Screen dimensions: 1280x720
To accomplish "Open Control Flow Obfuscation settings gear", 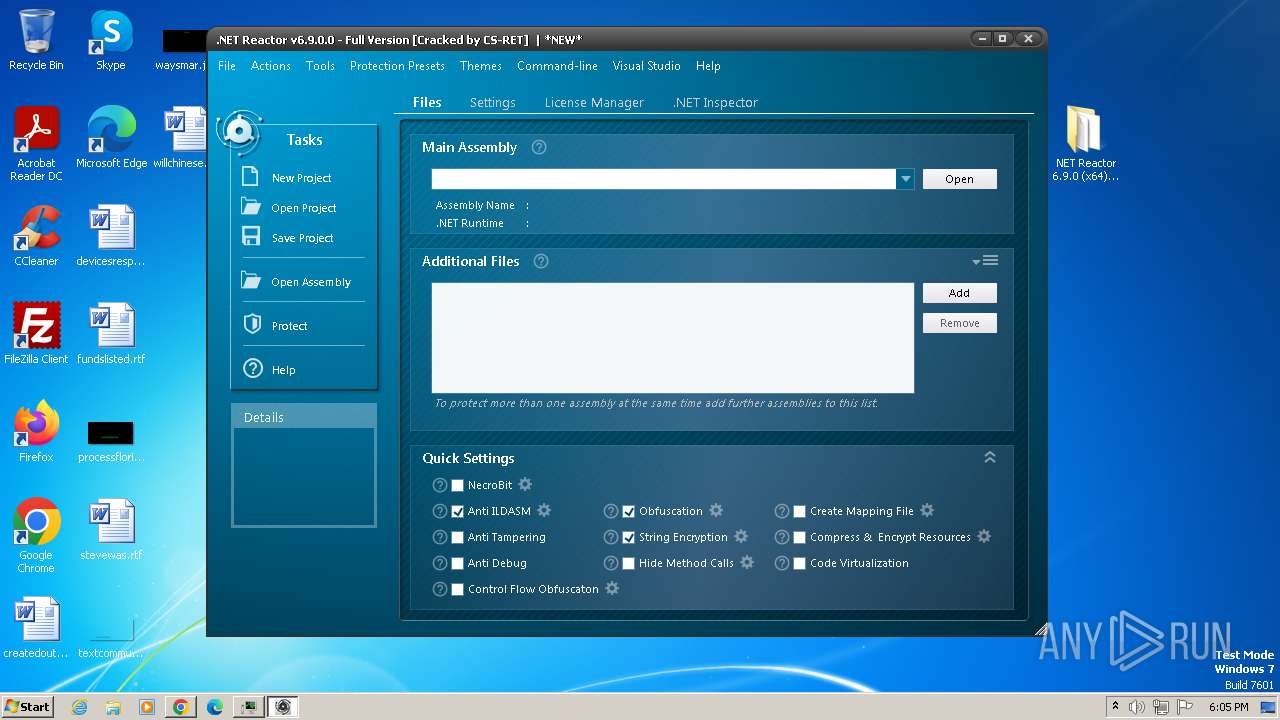I will (612, 588).
